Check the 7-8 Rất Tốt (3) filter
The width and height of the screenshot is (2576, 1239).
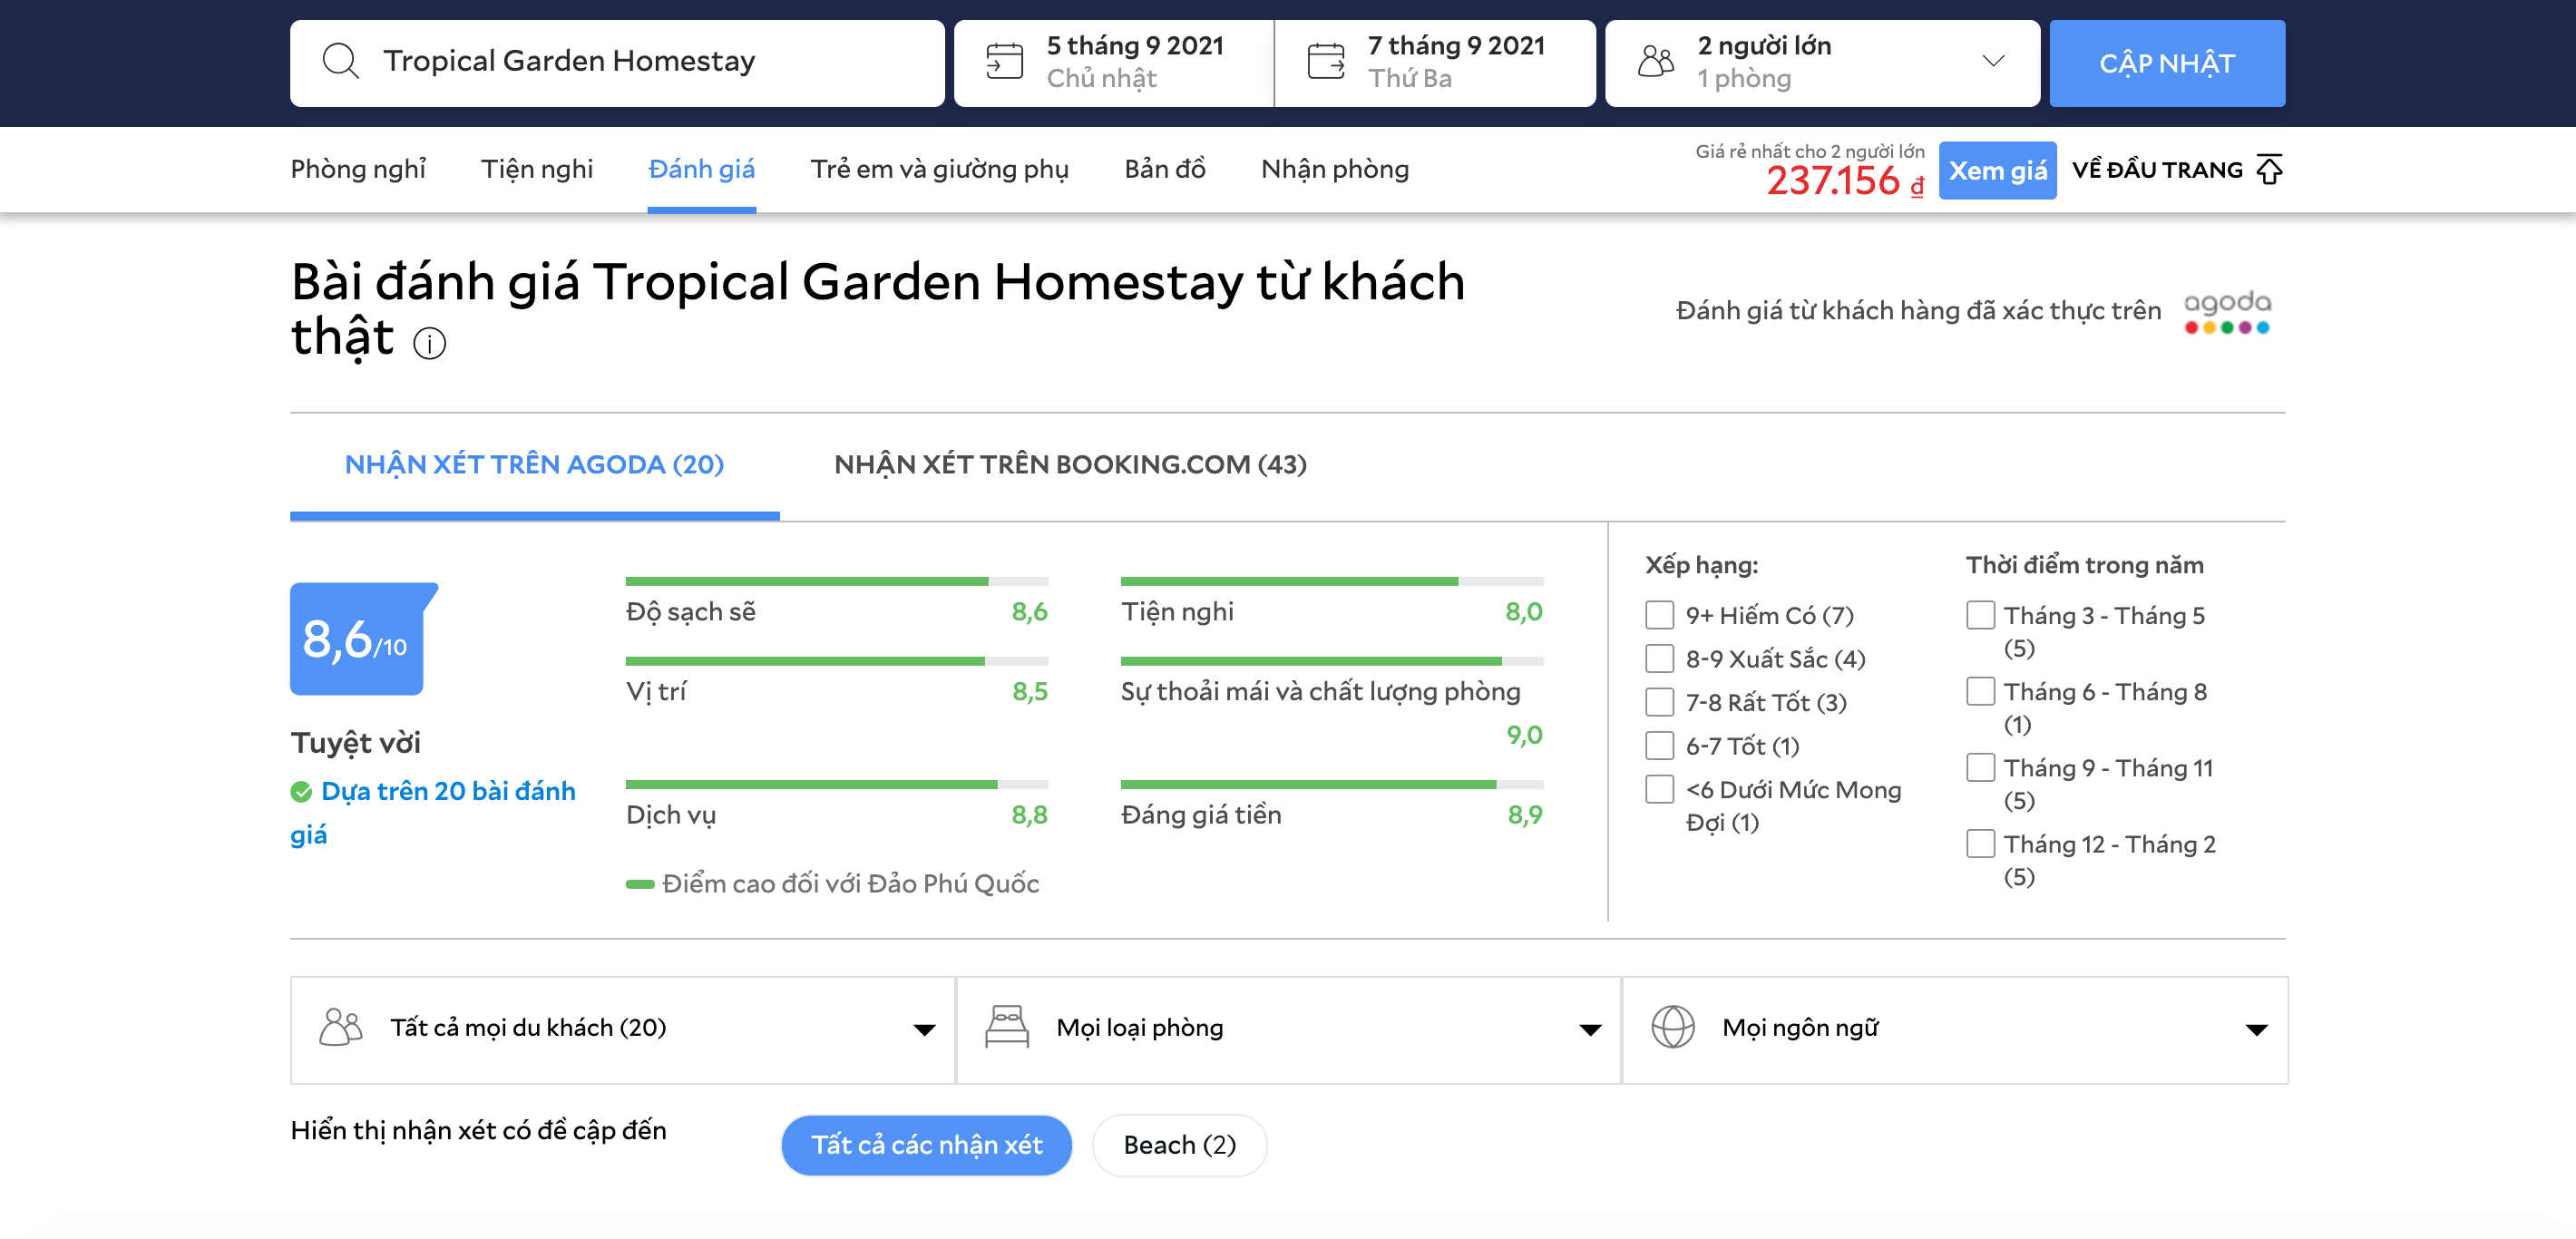(x=1660, y=702)
